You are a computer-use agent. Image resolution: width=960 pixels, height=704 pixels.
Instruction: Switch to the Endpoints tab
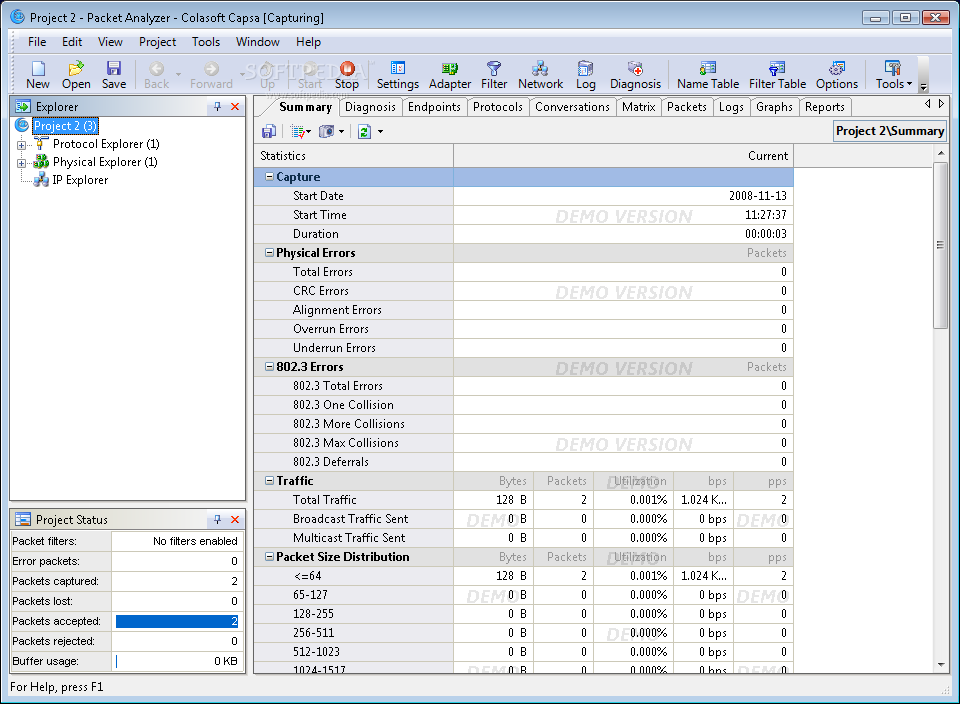point(434,107)
